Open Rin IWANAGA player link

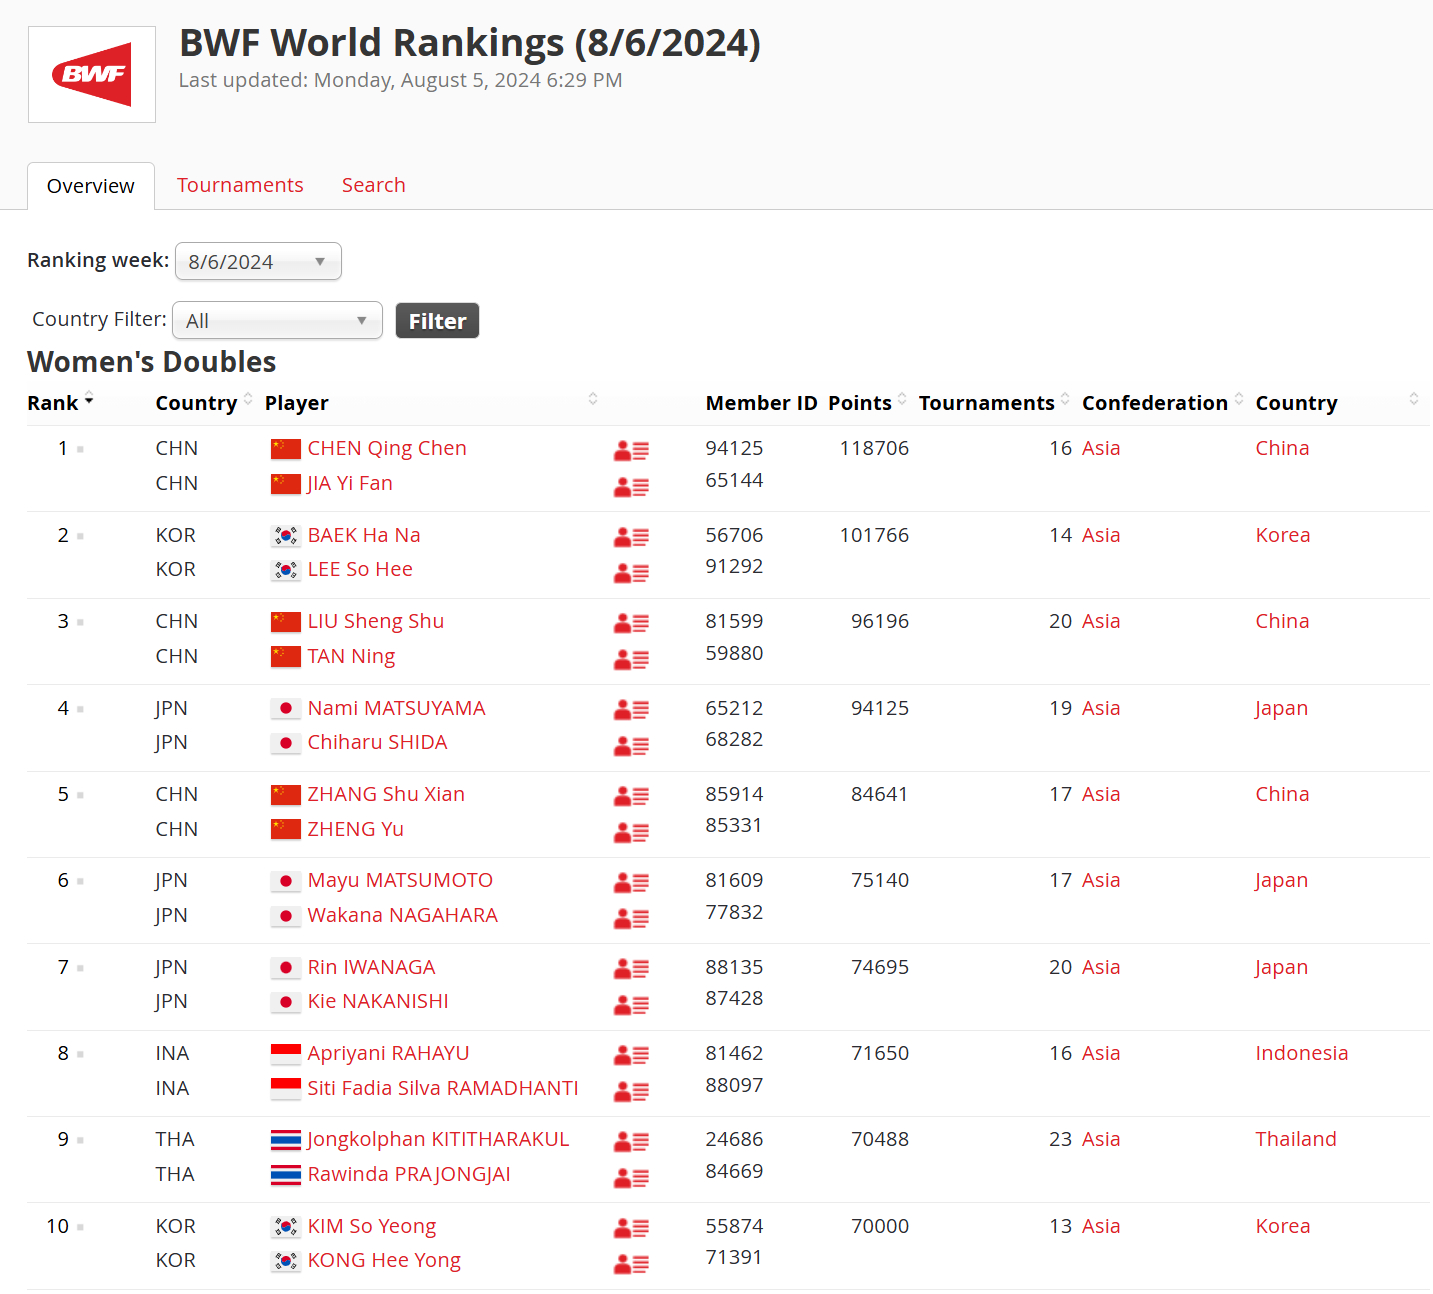click(372, 967)
